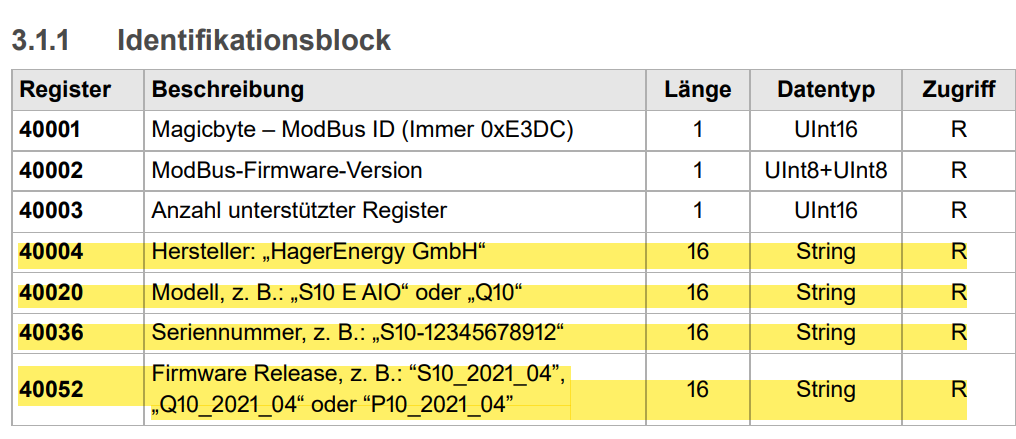1016x439 pixels.
Task: Click highlighted register number 40020
Action: click(x=50, y=292)
